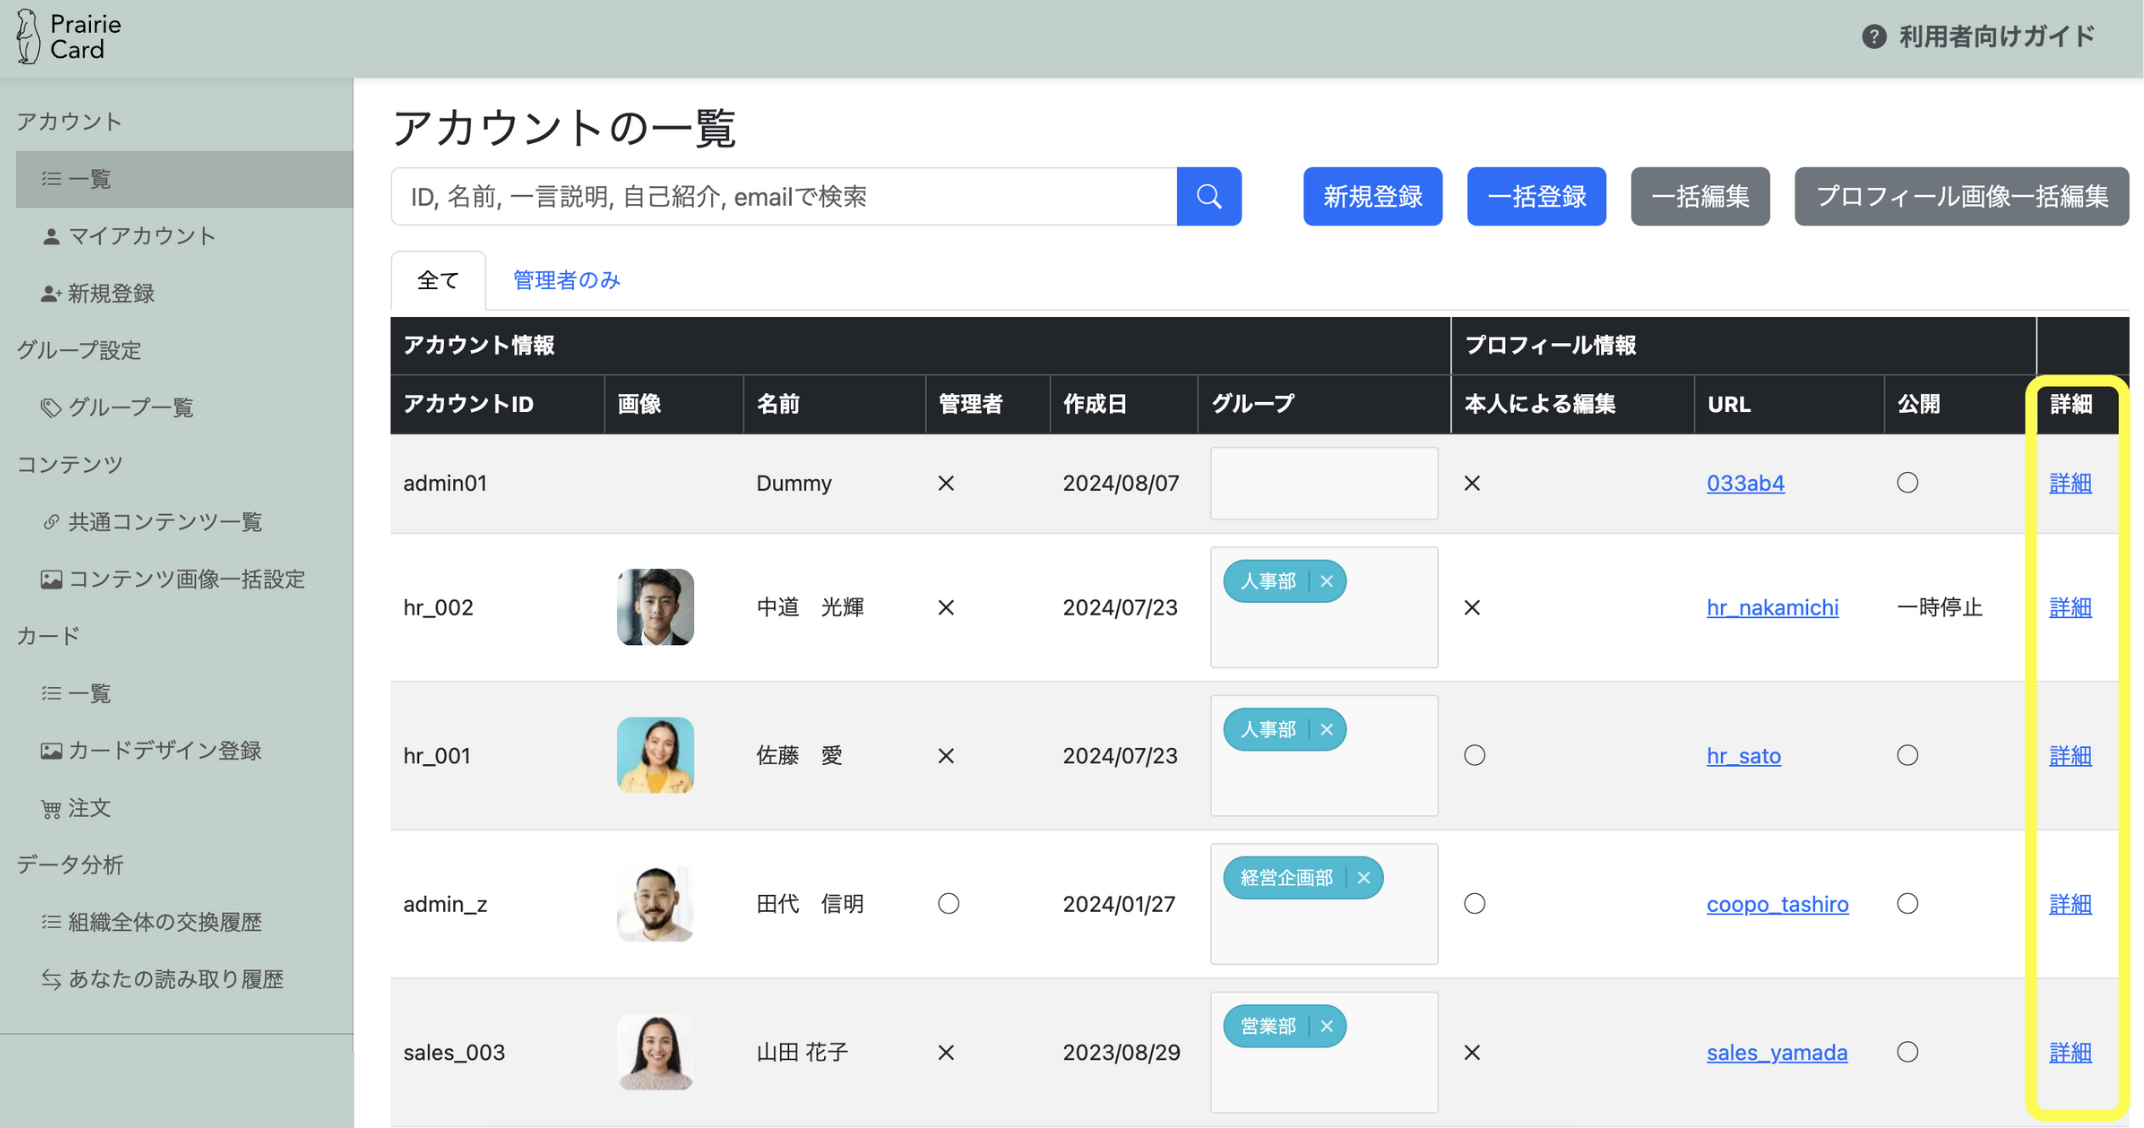Open 共通コンテンツ一覧 in the sidebar
The height and width of the screenshot is (1128, 2144).
(164, 522)
